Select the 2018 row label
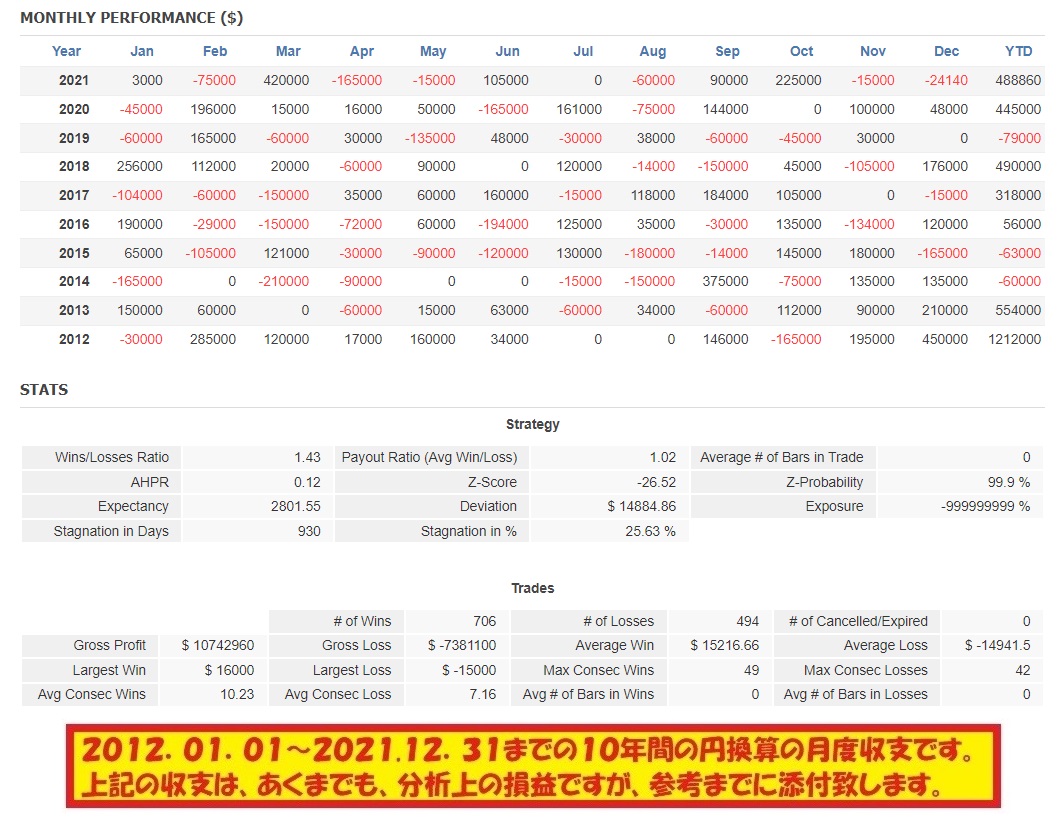Viewport: 1064px width, 819px height. 74,166
